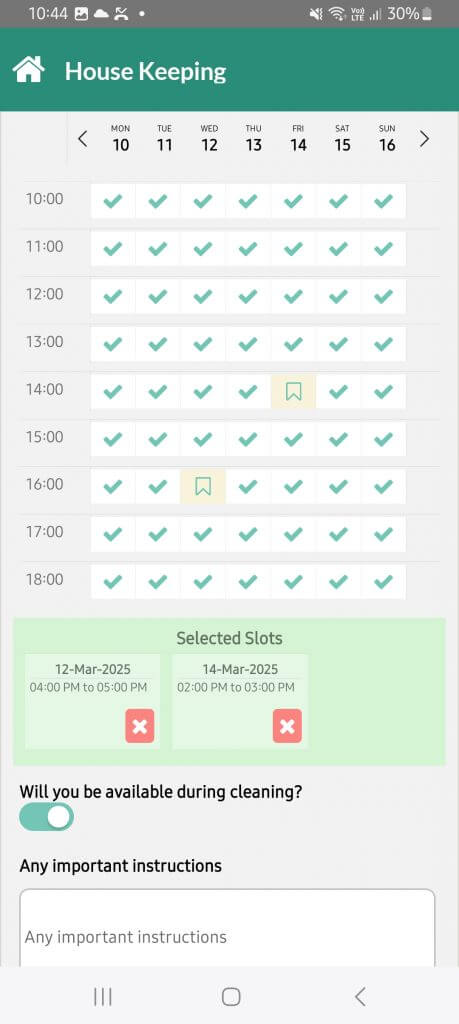Remove the 14-Mar-2025 selected slot
Screen dimensions: 459x1024
pyautogui.click(x=287, y=726)
